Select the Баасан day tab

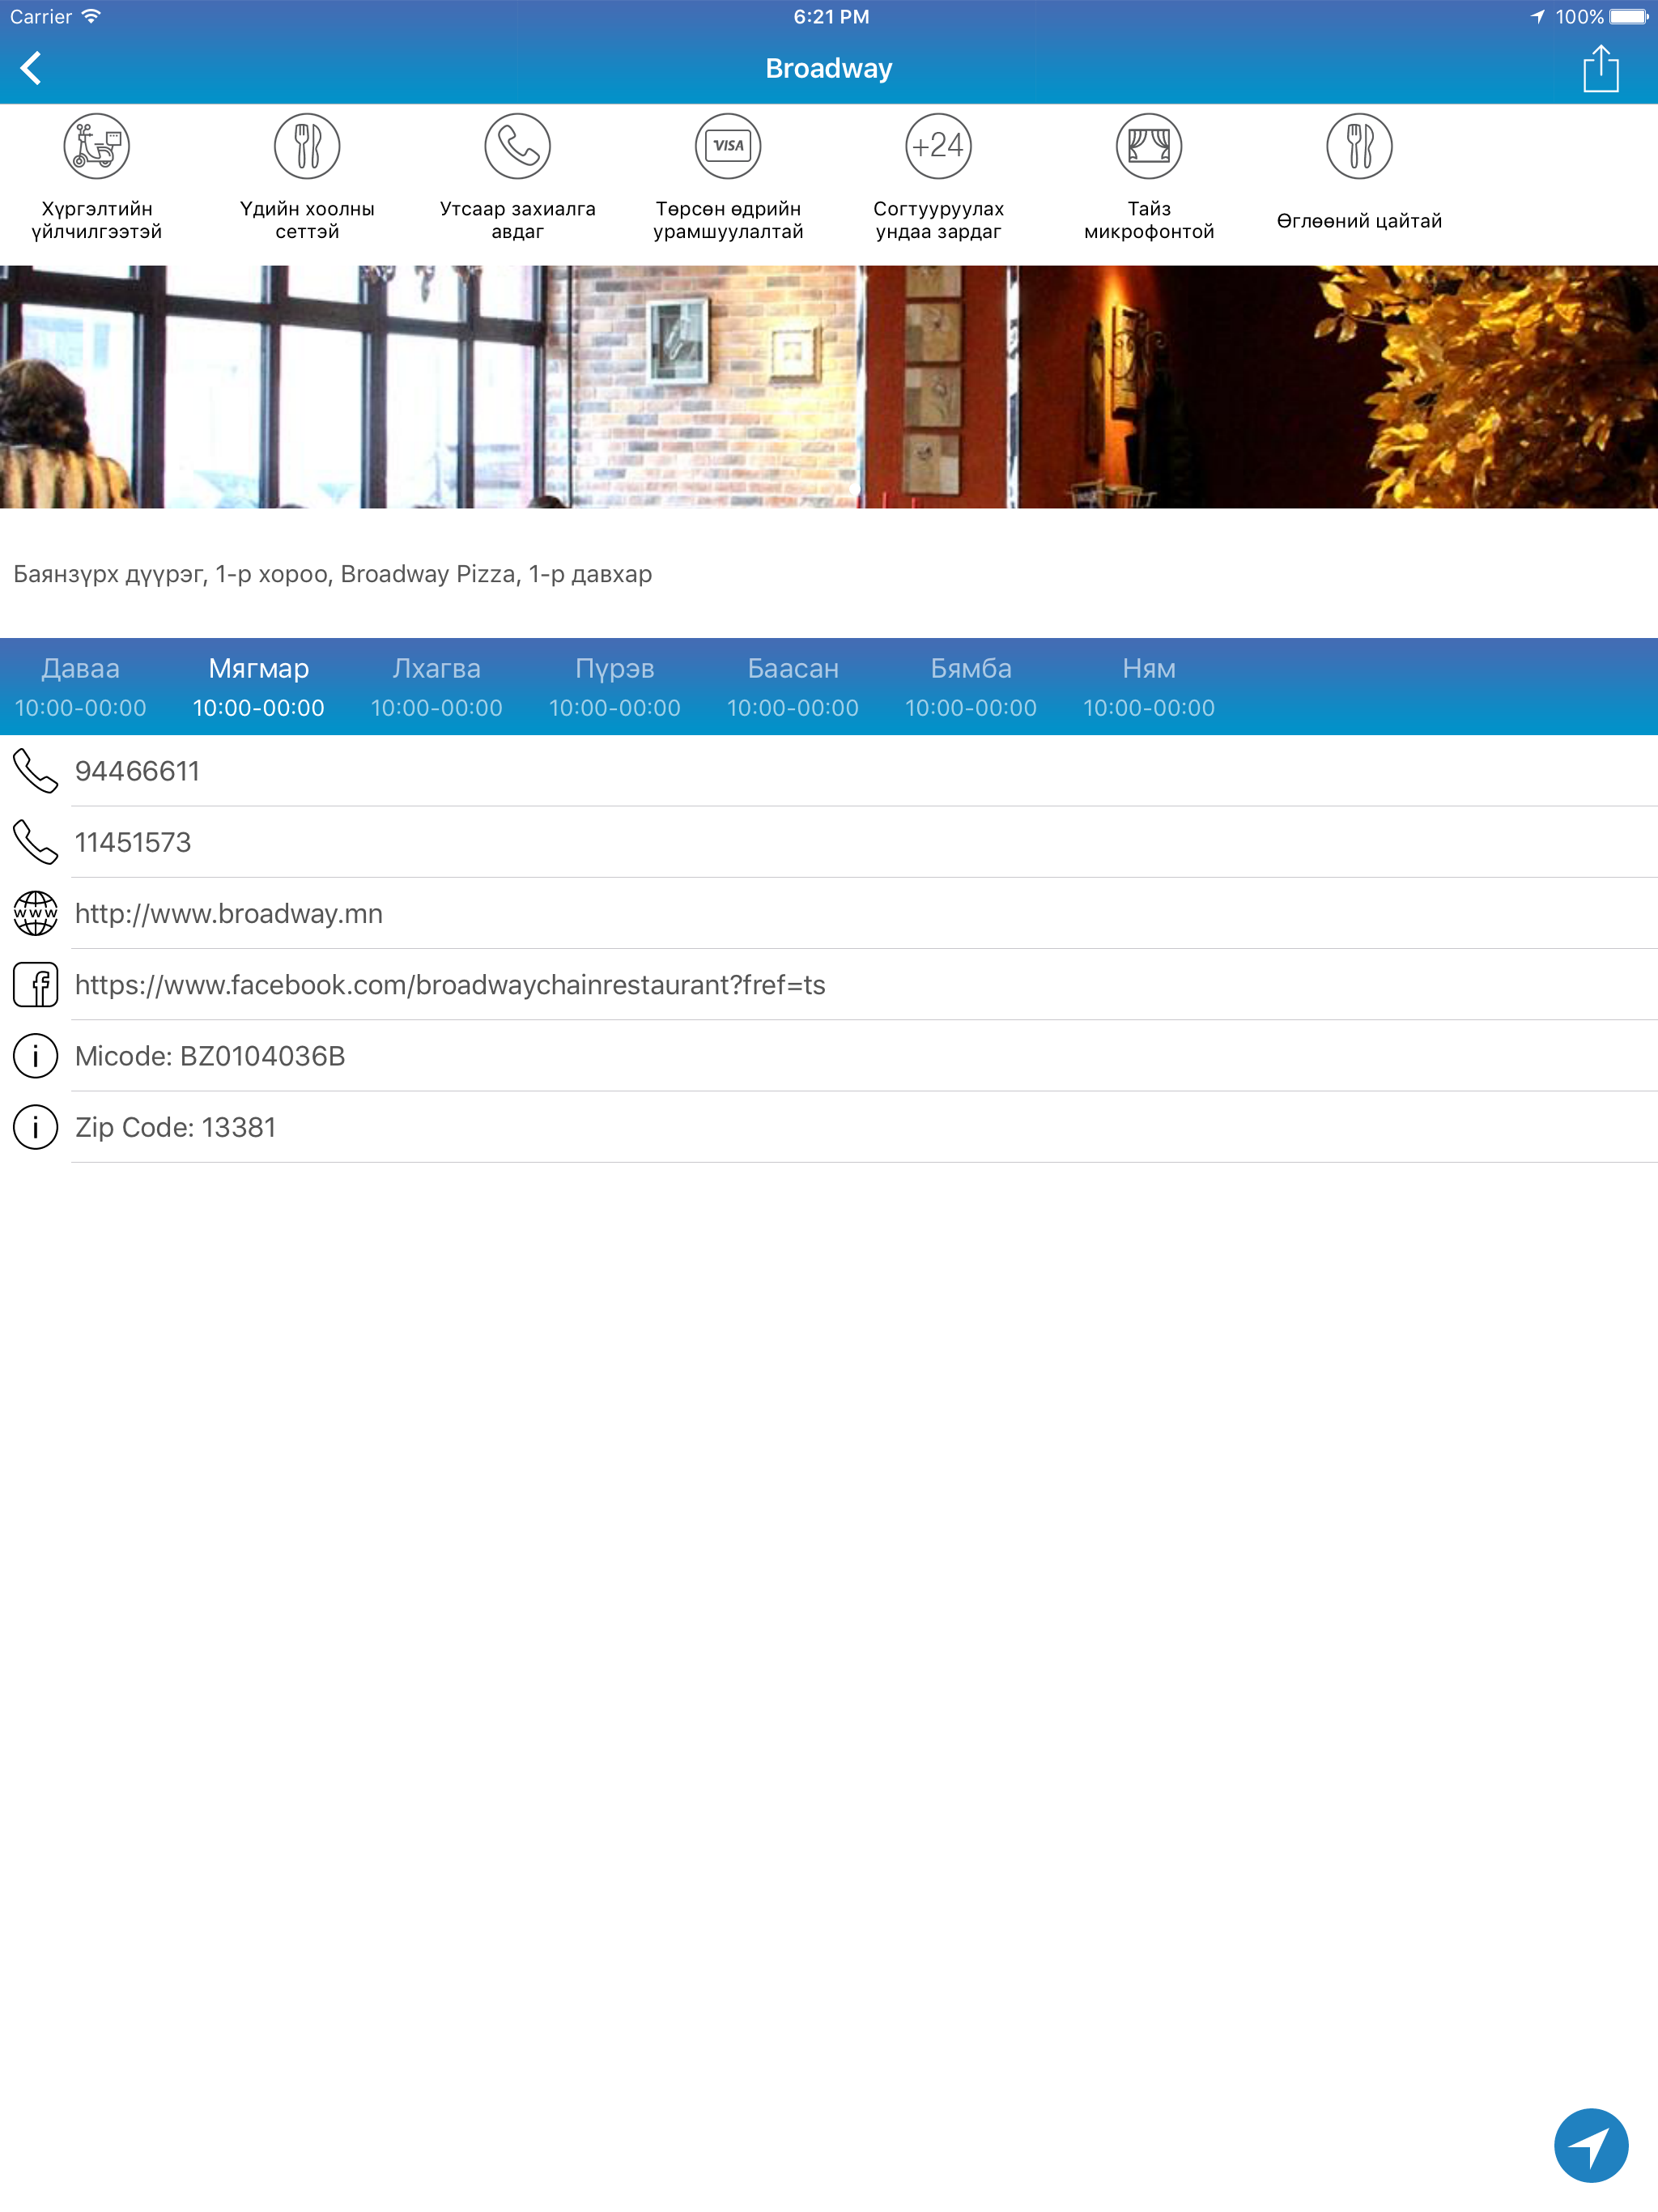pos(792,687)
